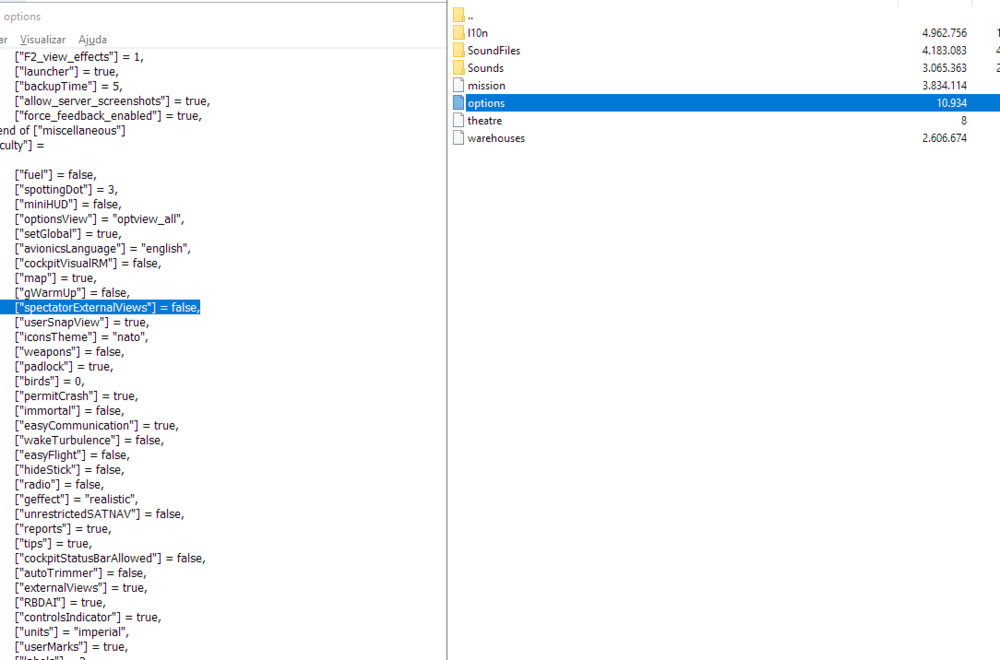This screenshot has width=1000, height=660.
Task: Click the "tips" = true line
Action: click(54, 543)
